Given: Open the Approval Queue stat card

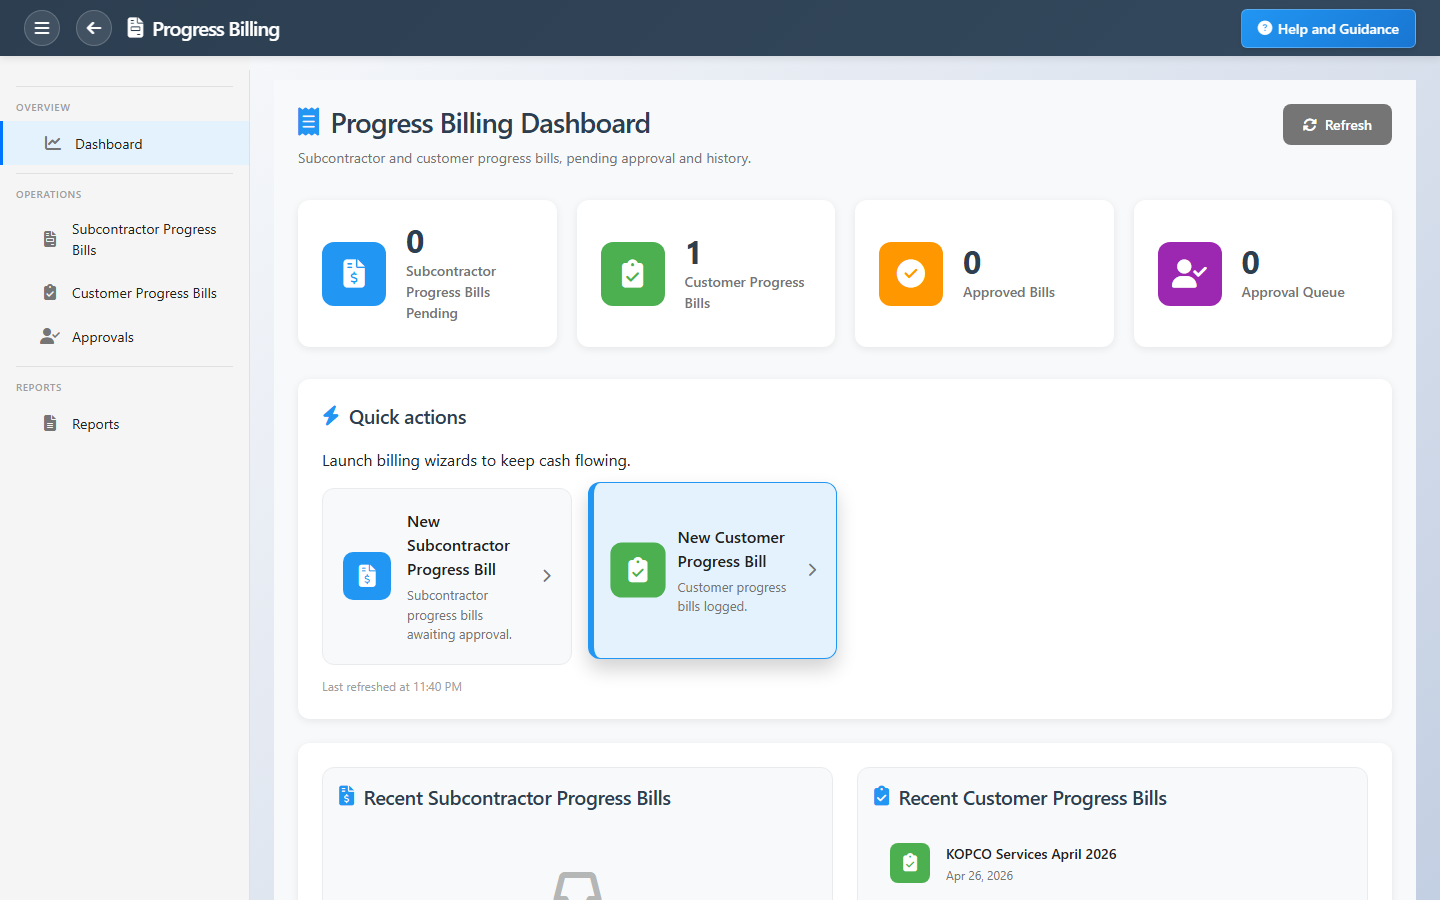Looking at the screenshot, I should (1263, 274).
